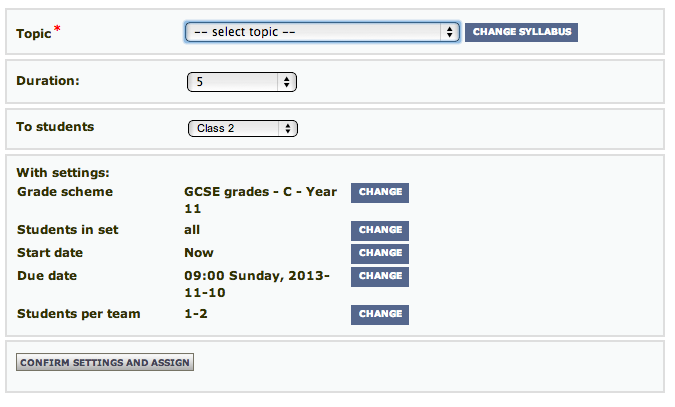Change the Students per team setting
675x407 pixels.
click(380, 314)
